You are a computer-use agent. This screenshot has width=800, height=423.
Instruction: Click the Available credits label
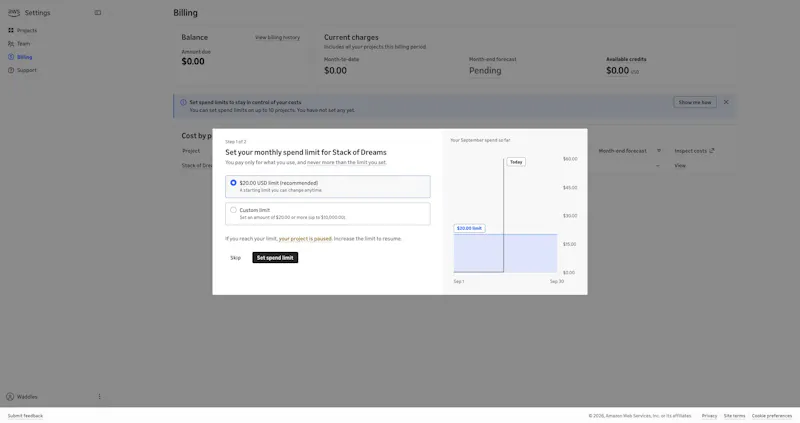(626, 59)
